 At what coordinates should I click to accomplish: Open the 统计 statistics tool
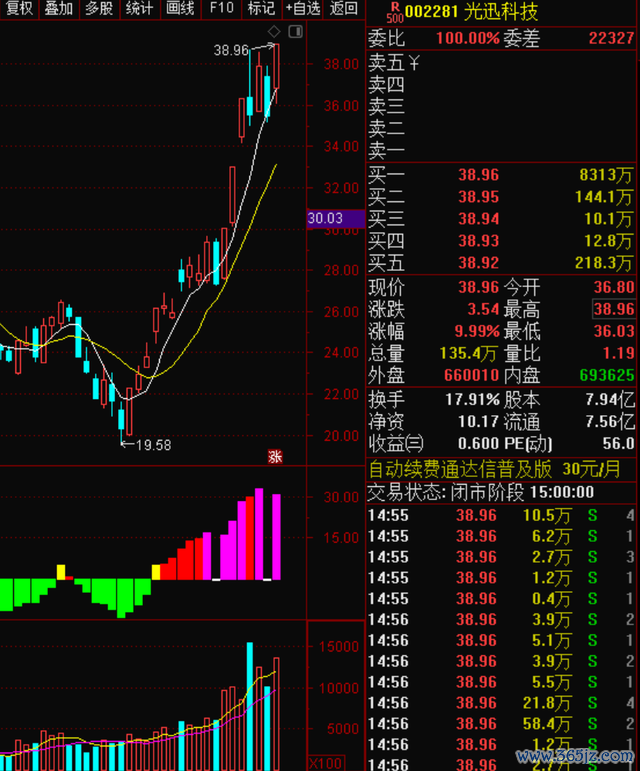pos(139,9)
